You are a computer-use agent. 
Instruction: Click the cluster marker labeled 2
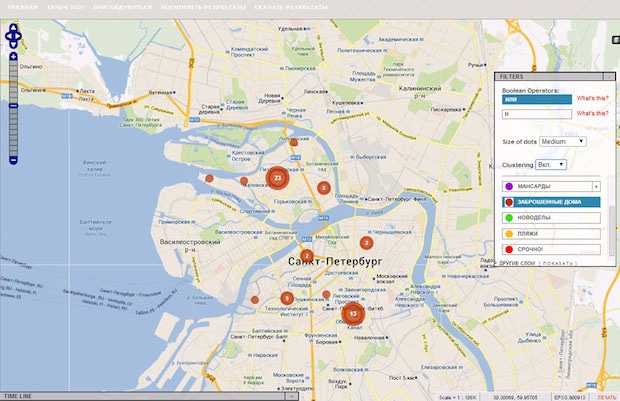[366, 242]
